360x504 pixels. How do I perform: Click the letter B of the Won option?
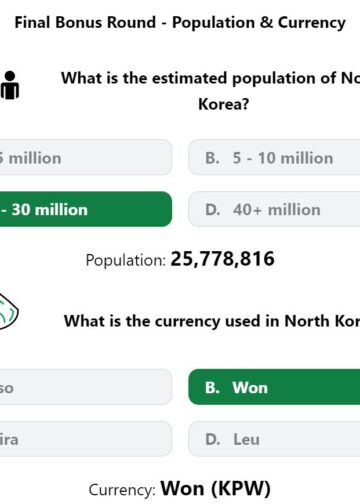(x=212, y=388)
